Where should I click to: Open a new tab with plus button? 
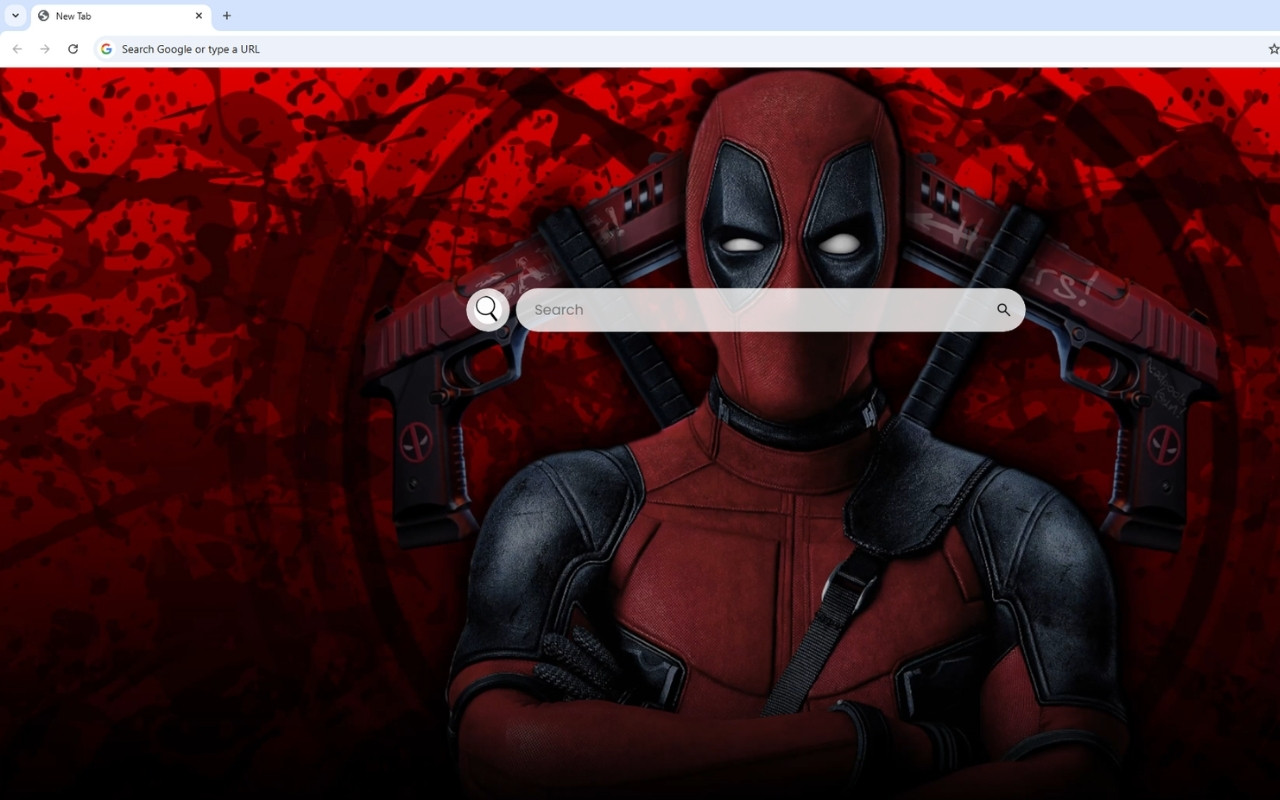[227, 16]
